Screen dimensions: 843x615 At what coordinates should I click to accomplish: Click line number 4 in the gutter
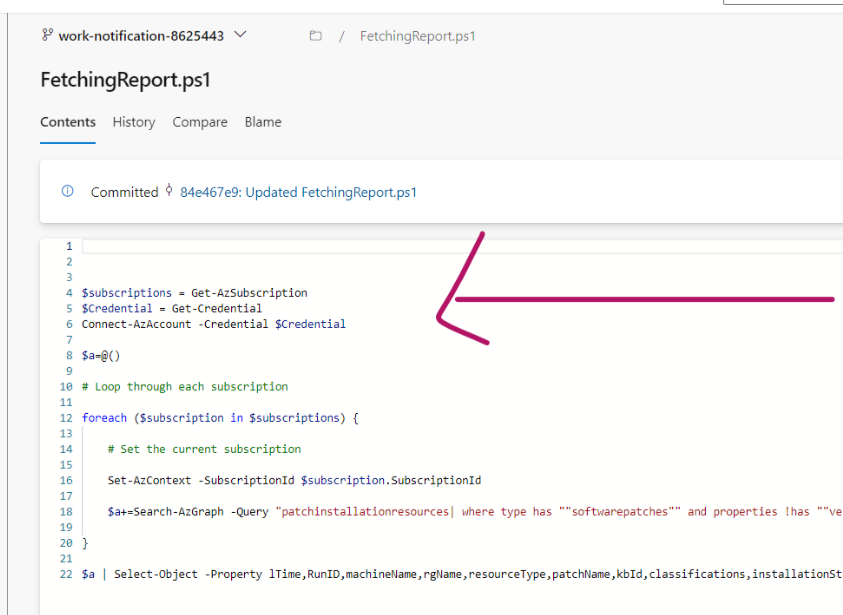pyautogui.click(x=69, y=293)
